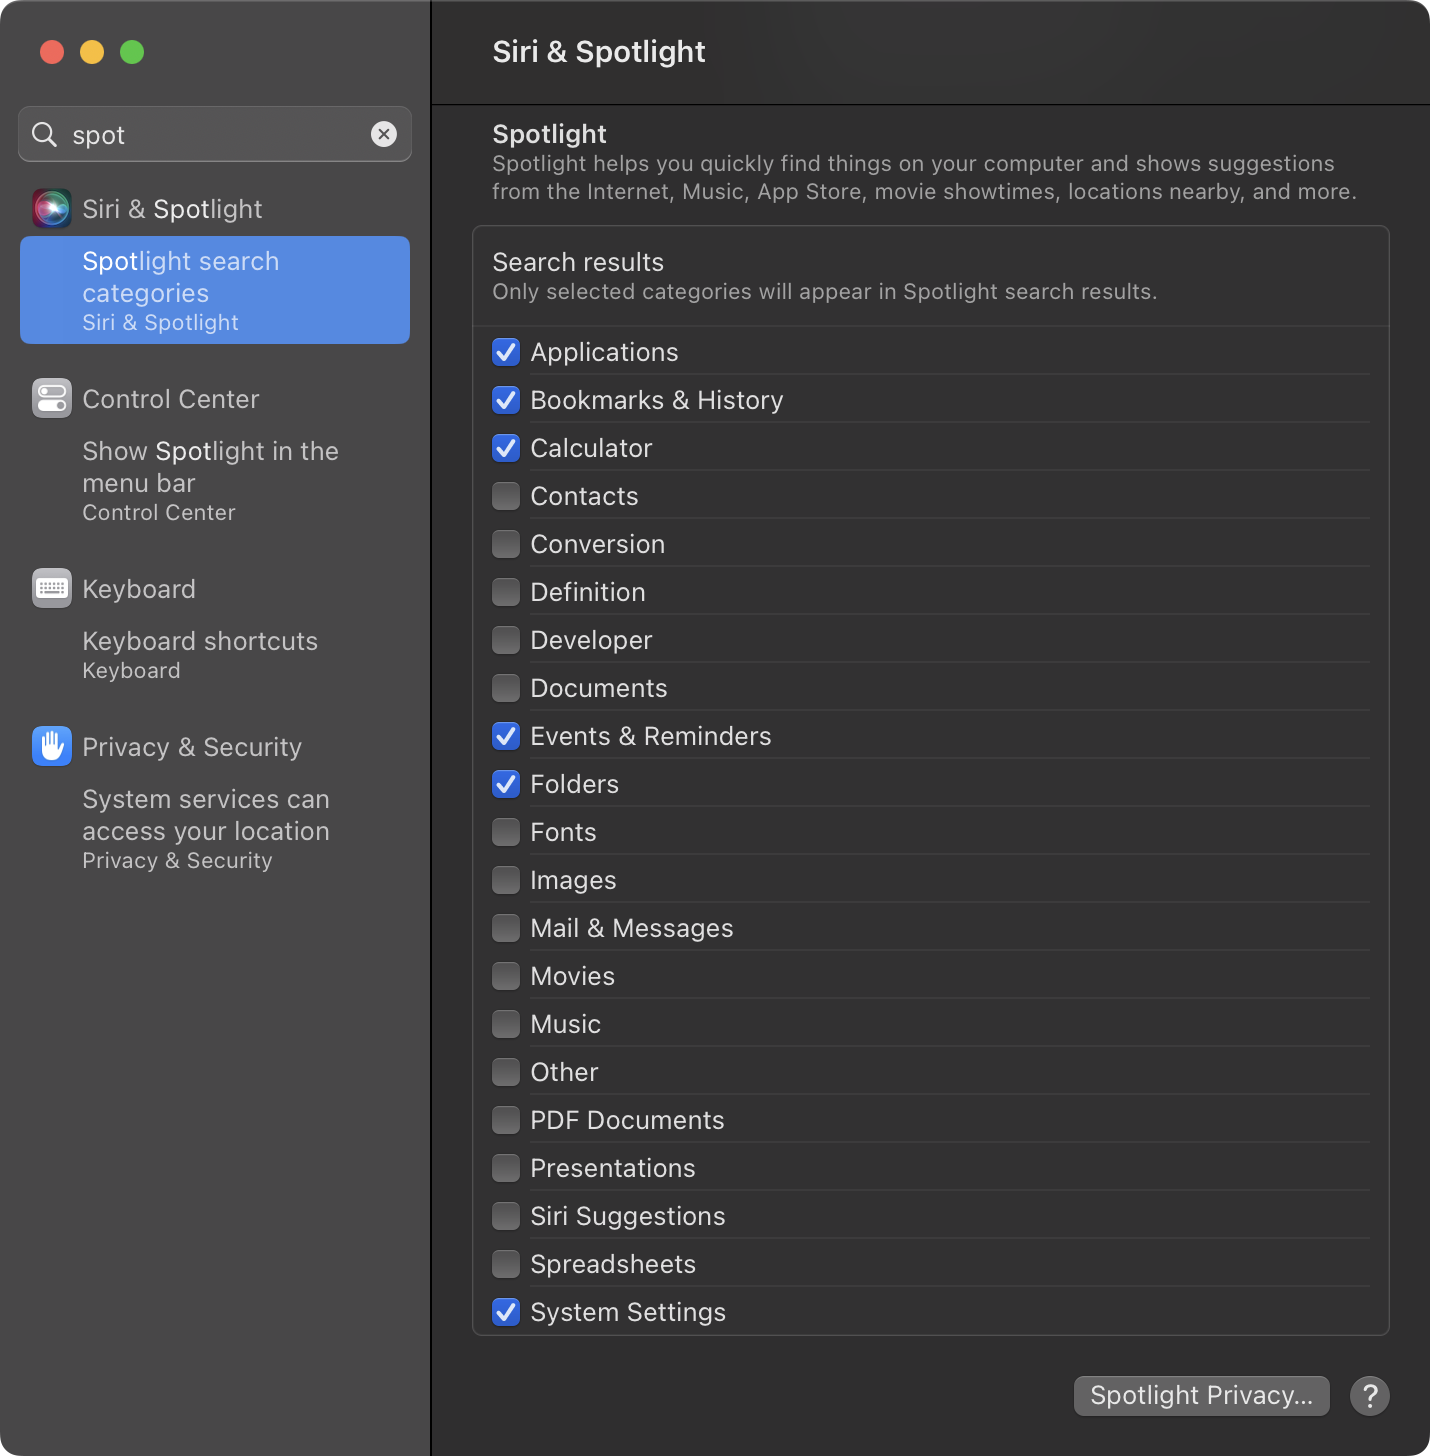Click the magnifying glass search icon
1430x1456 pixels.
[x=45, y=134]
